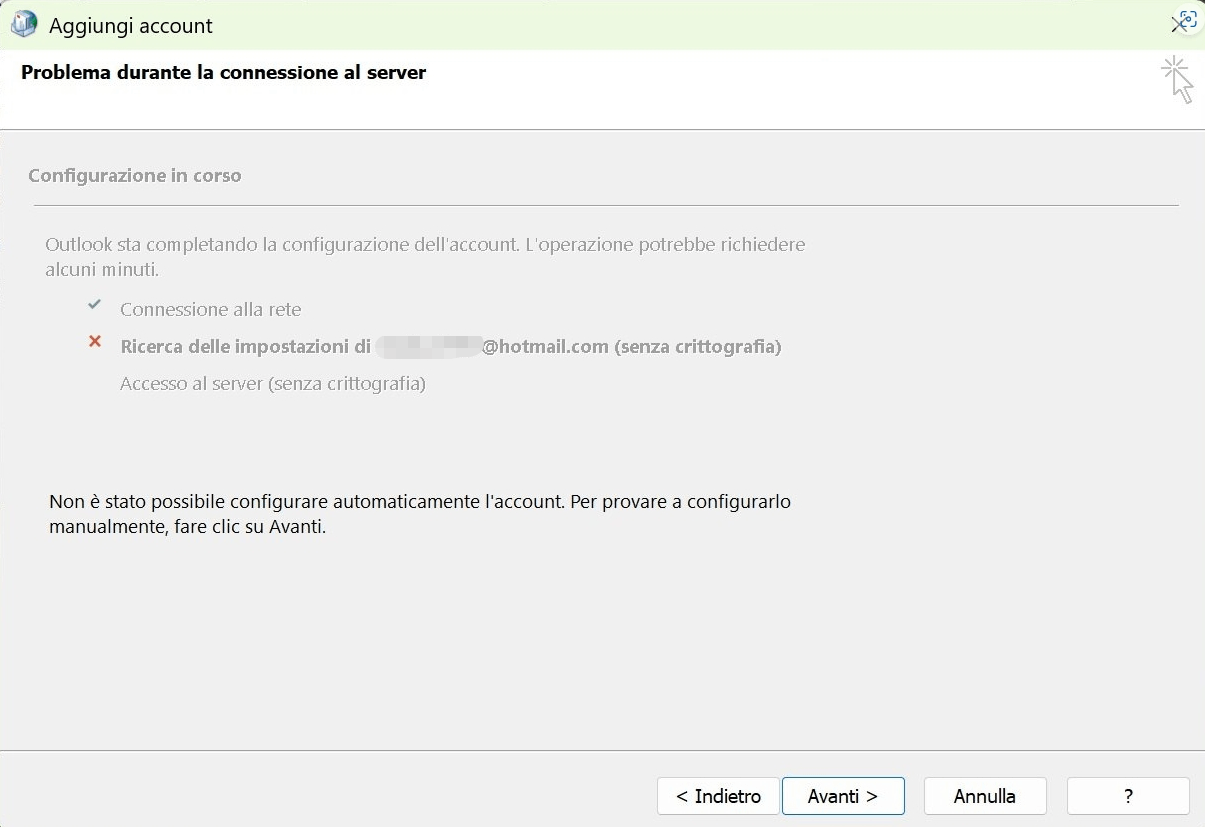Click the visual search capture icon
Viewport: 1205px width, 827px height.
coord(1187,18)
